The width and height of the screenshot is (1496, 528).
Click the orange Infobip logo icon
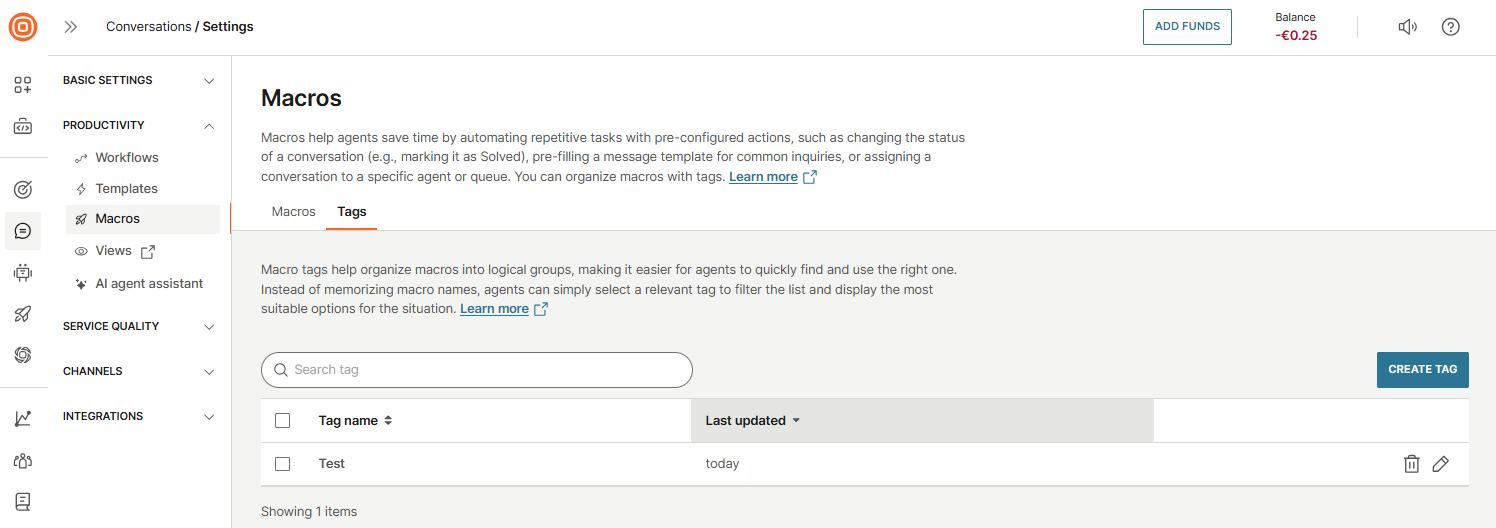(23, 27)
